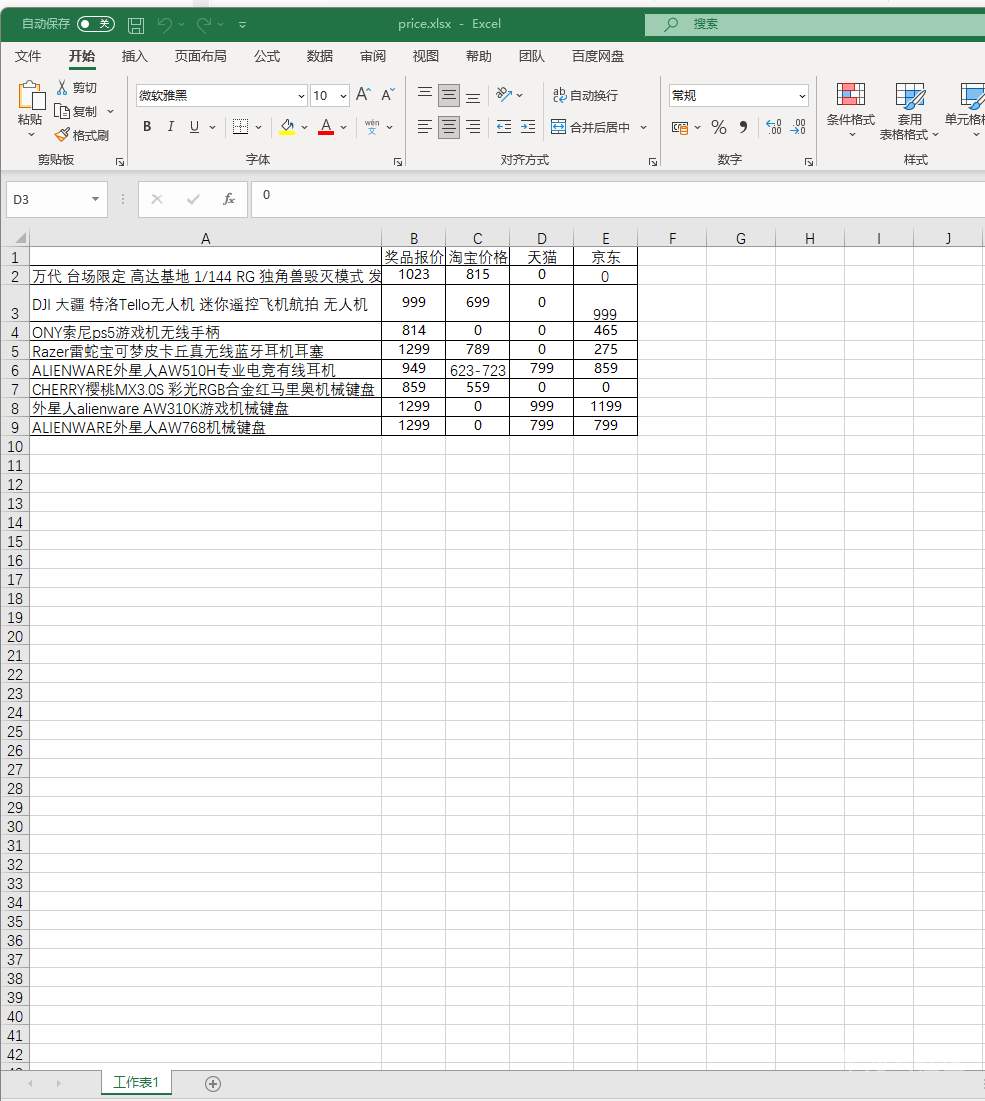Toggle Underline formatting

click(x=194, y=126)
